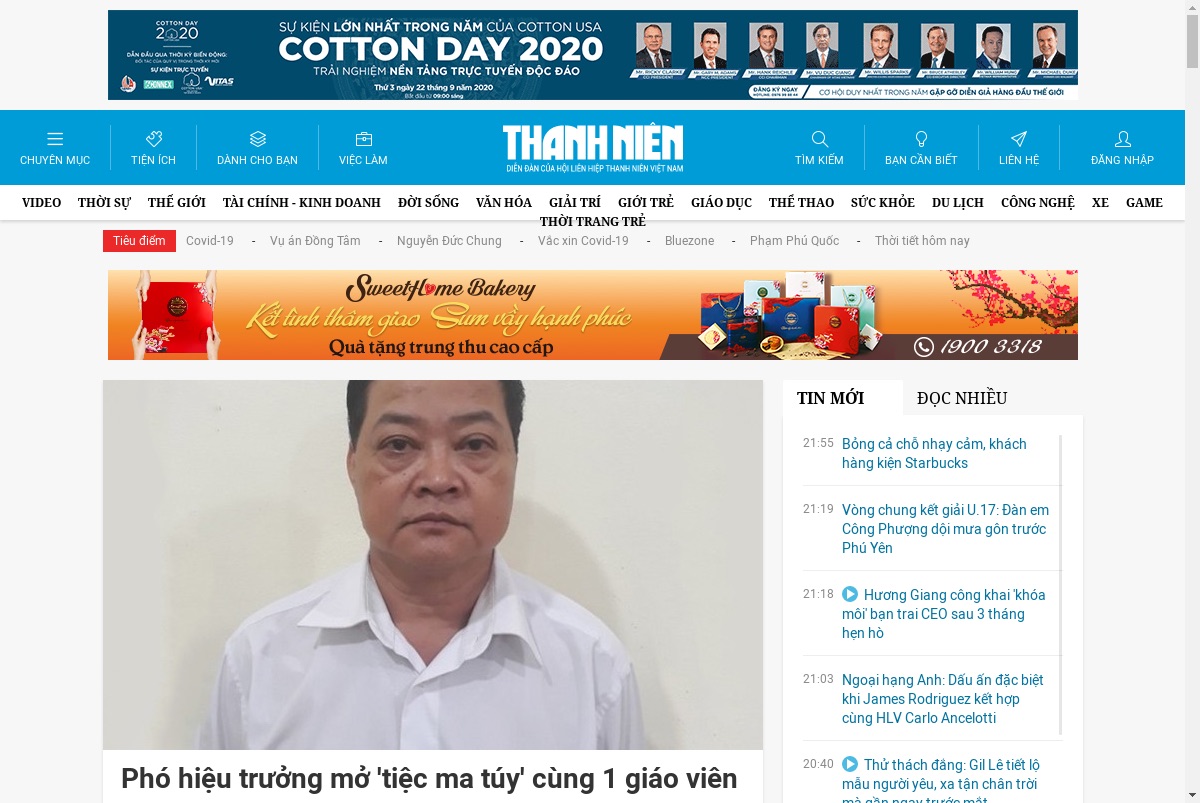Open the Dành cho bạn layers icon
Viewport: 1200px width, 803px height.
(x=257, y=139)
